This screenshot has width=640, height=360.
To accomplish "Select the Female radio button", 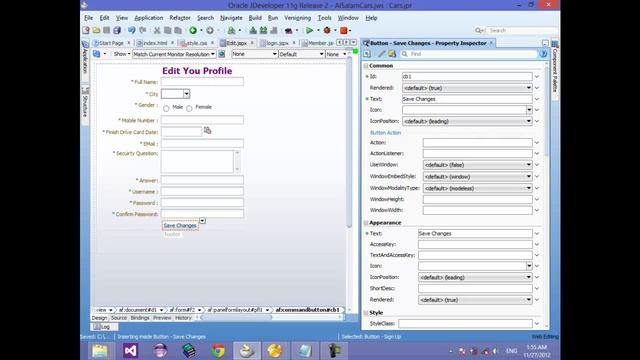I will pyautogui.click(x=189, y=109).
